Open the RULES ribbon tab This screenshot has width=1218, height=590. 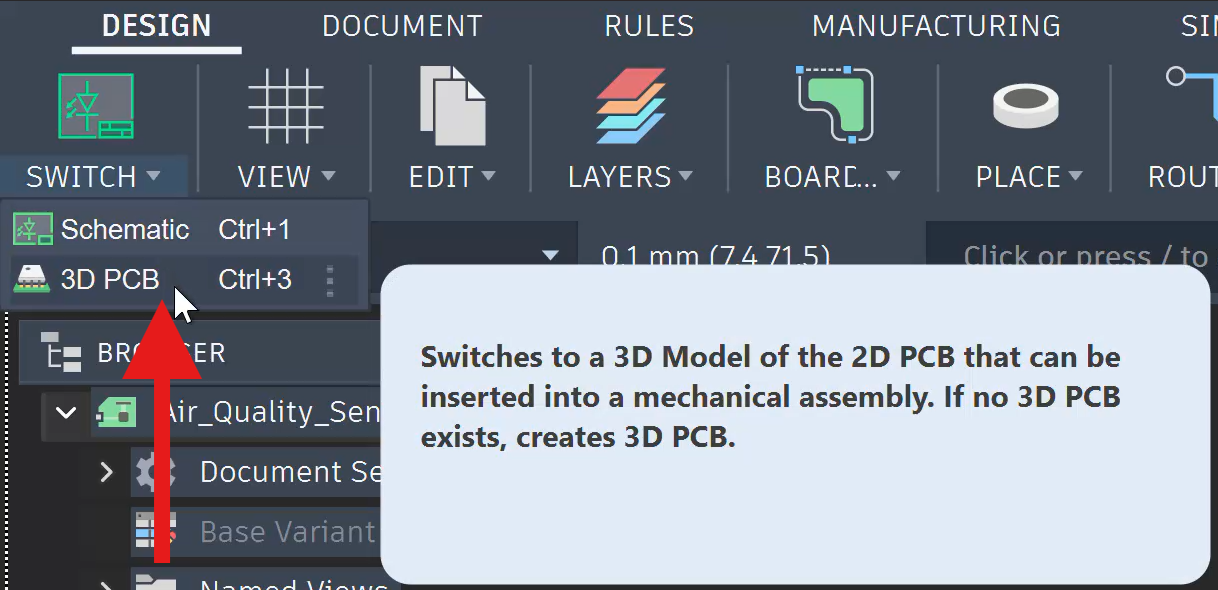pyautogui.click(x=648, y=26)
